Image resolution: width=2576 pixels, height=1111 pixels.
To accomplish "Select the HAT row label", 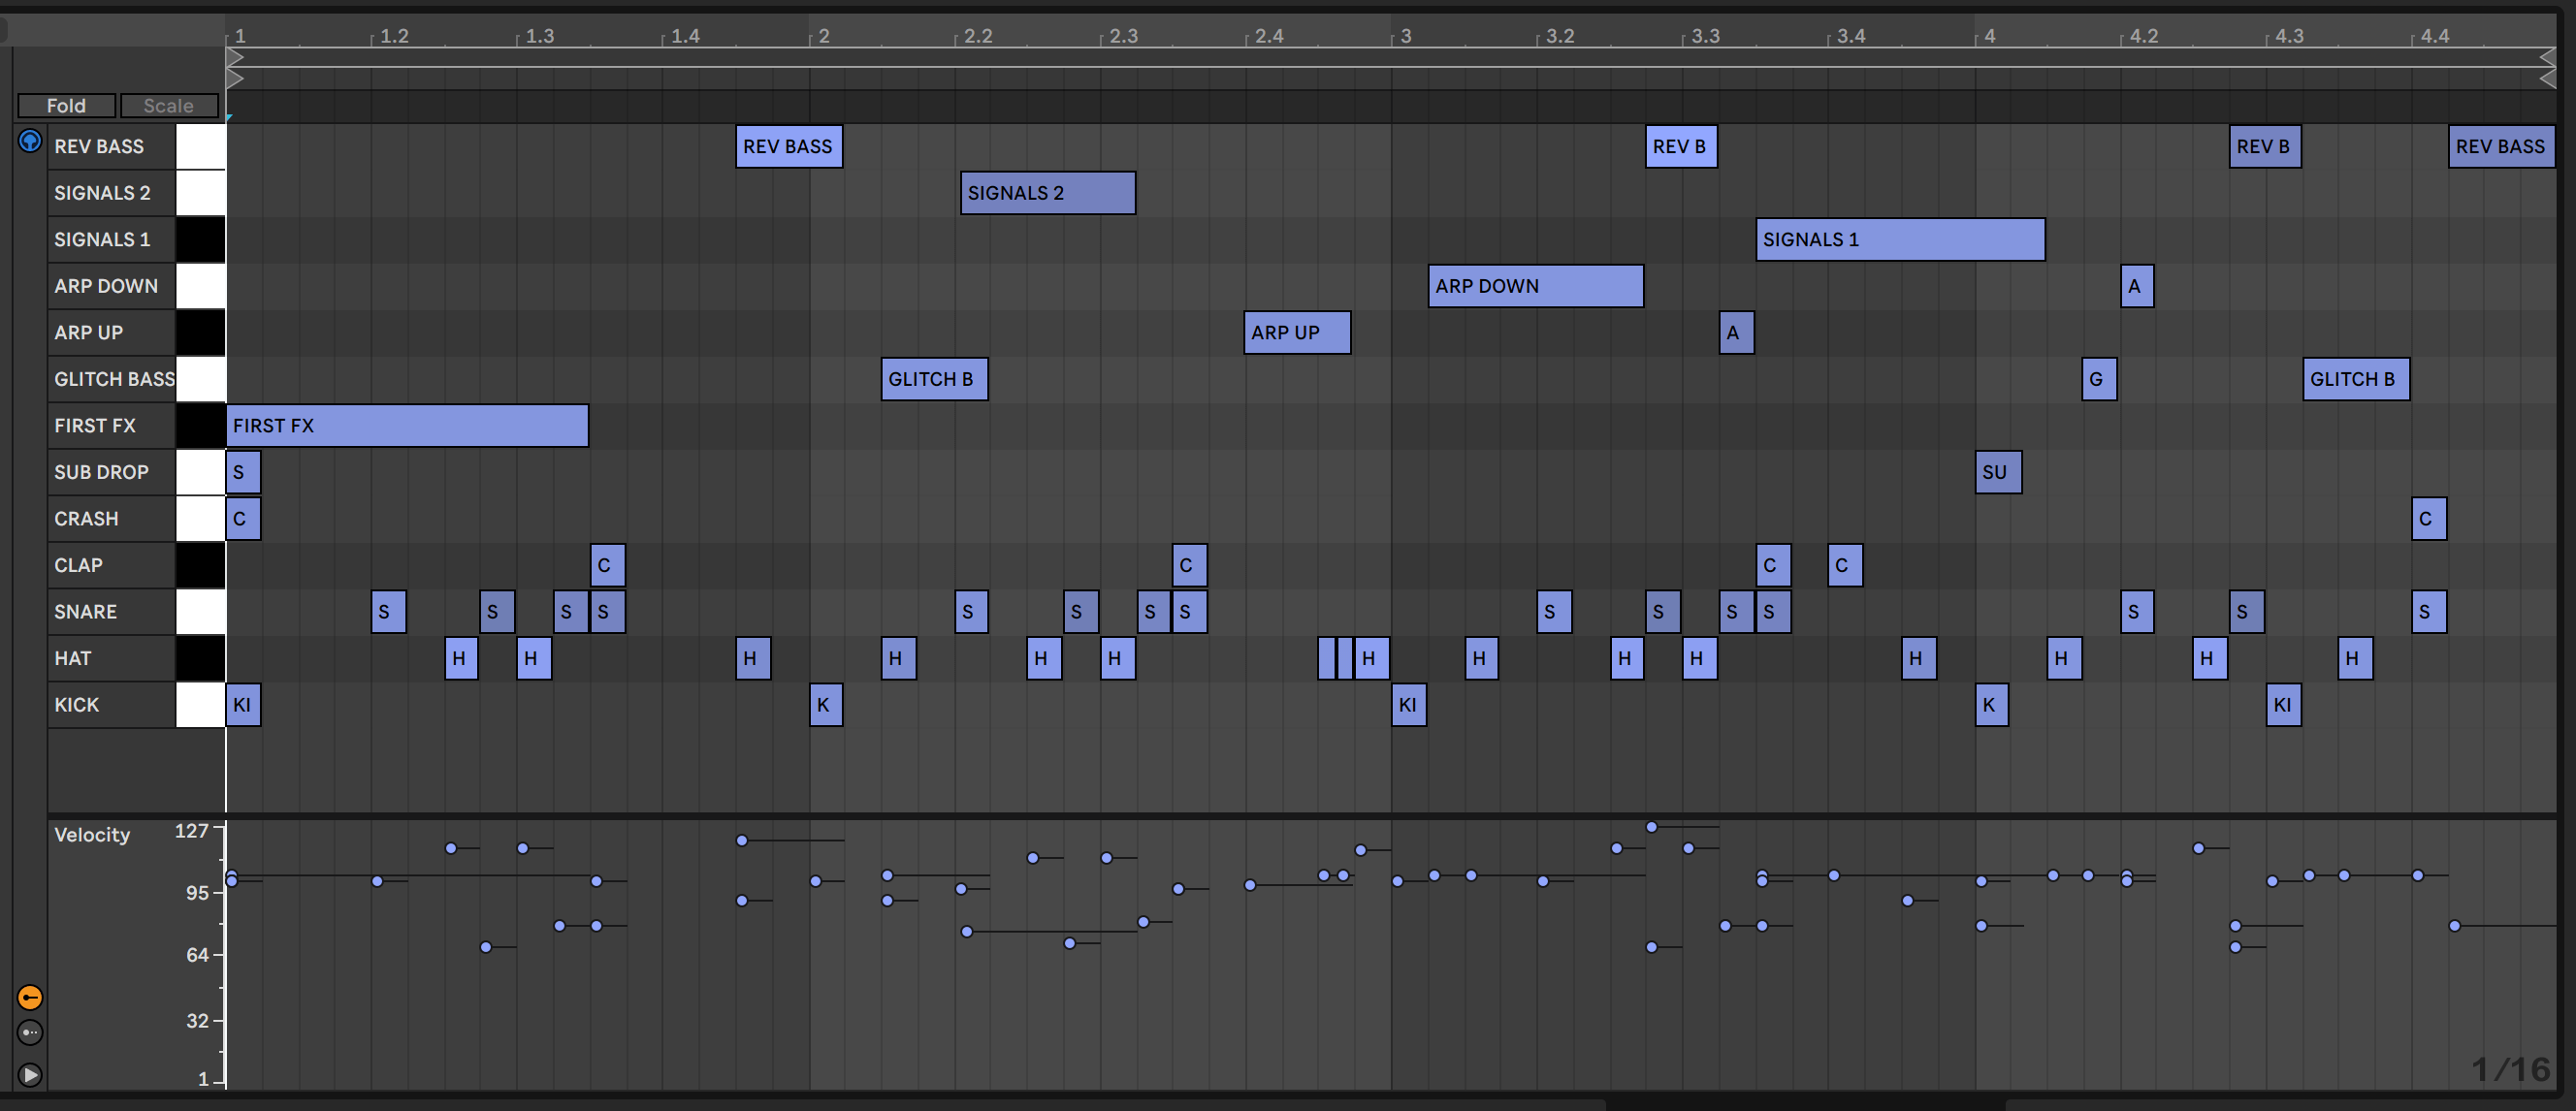I will coord(73,658).
